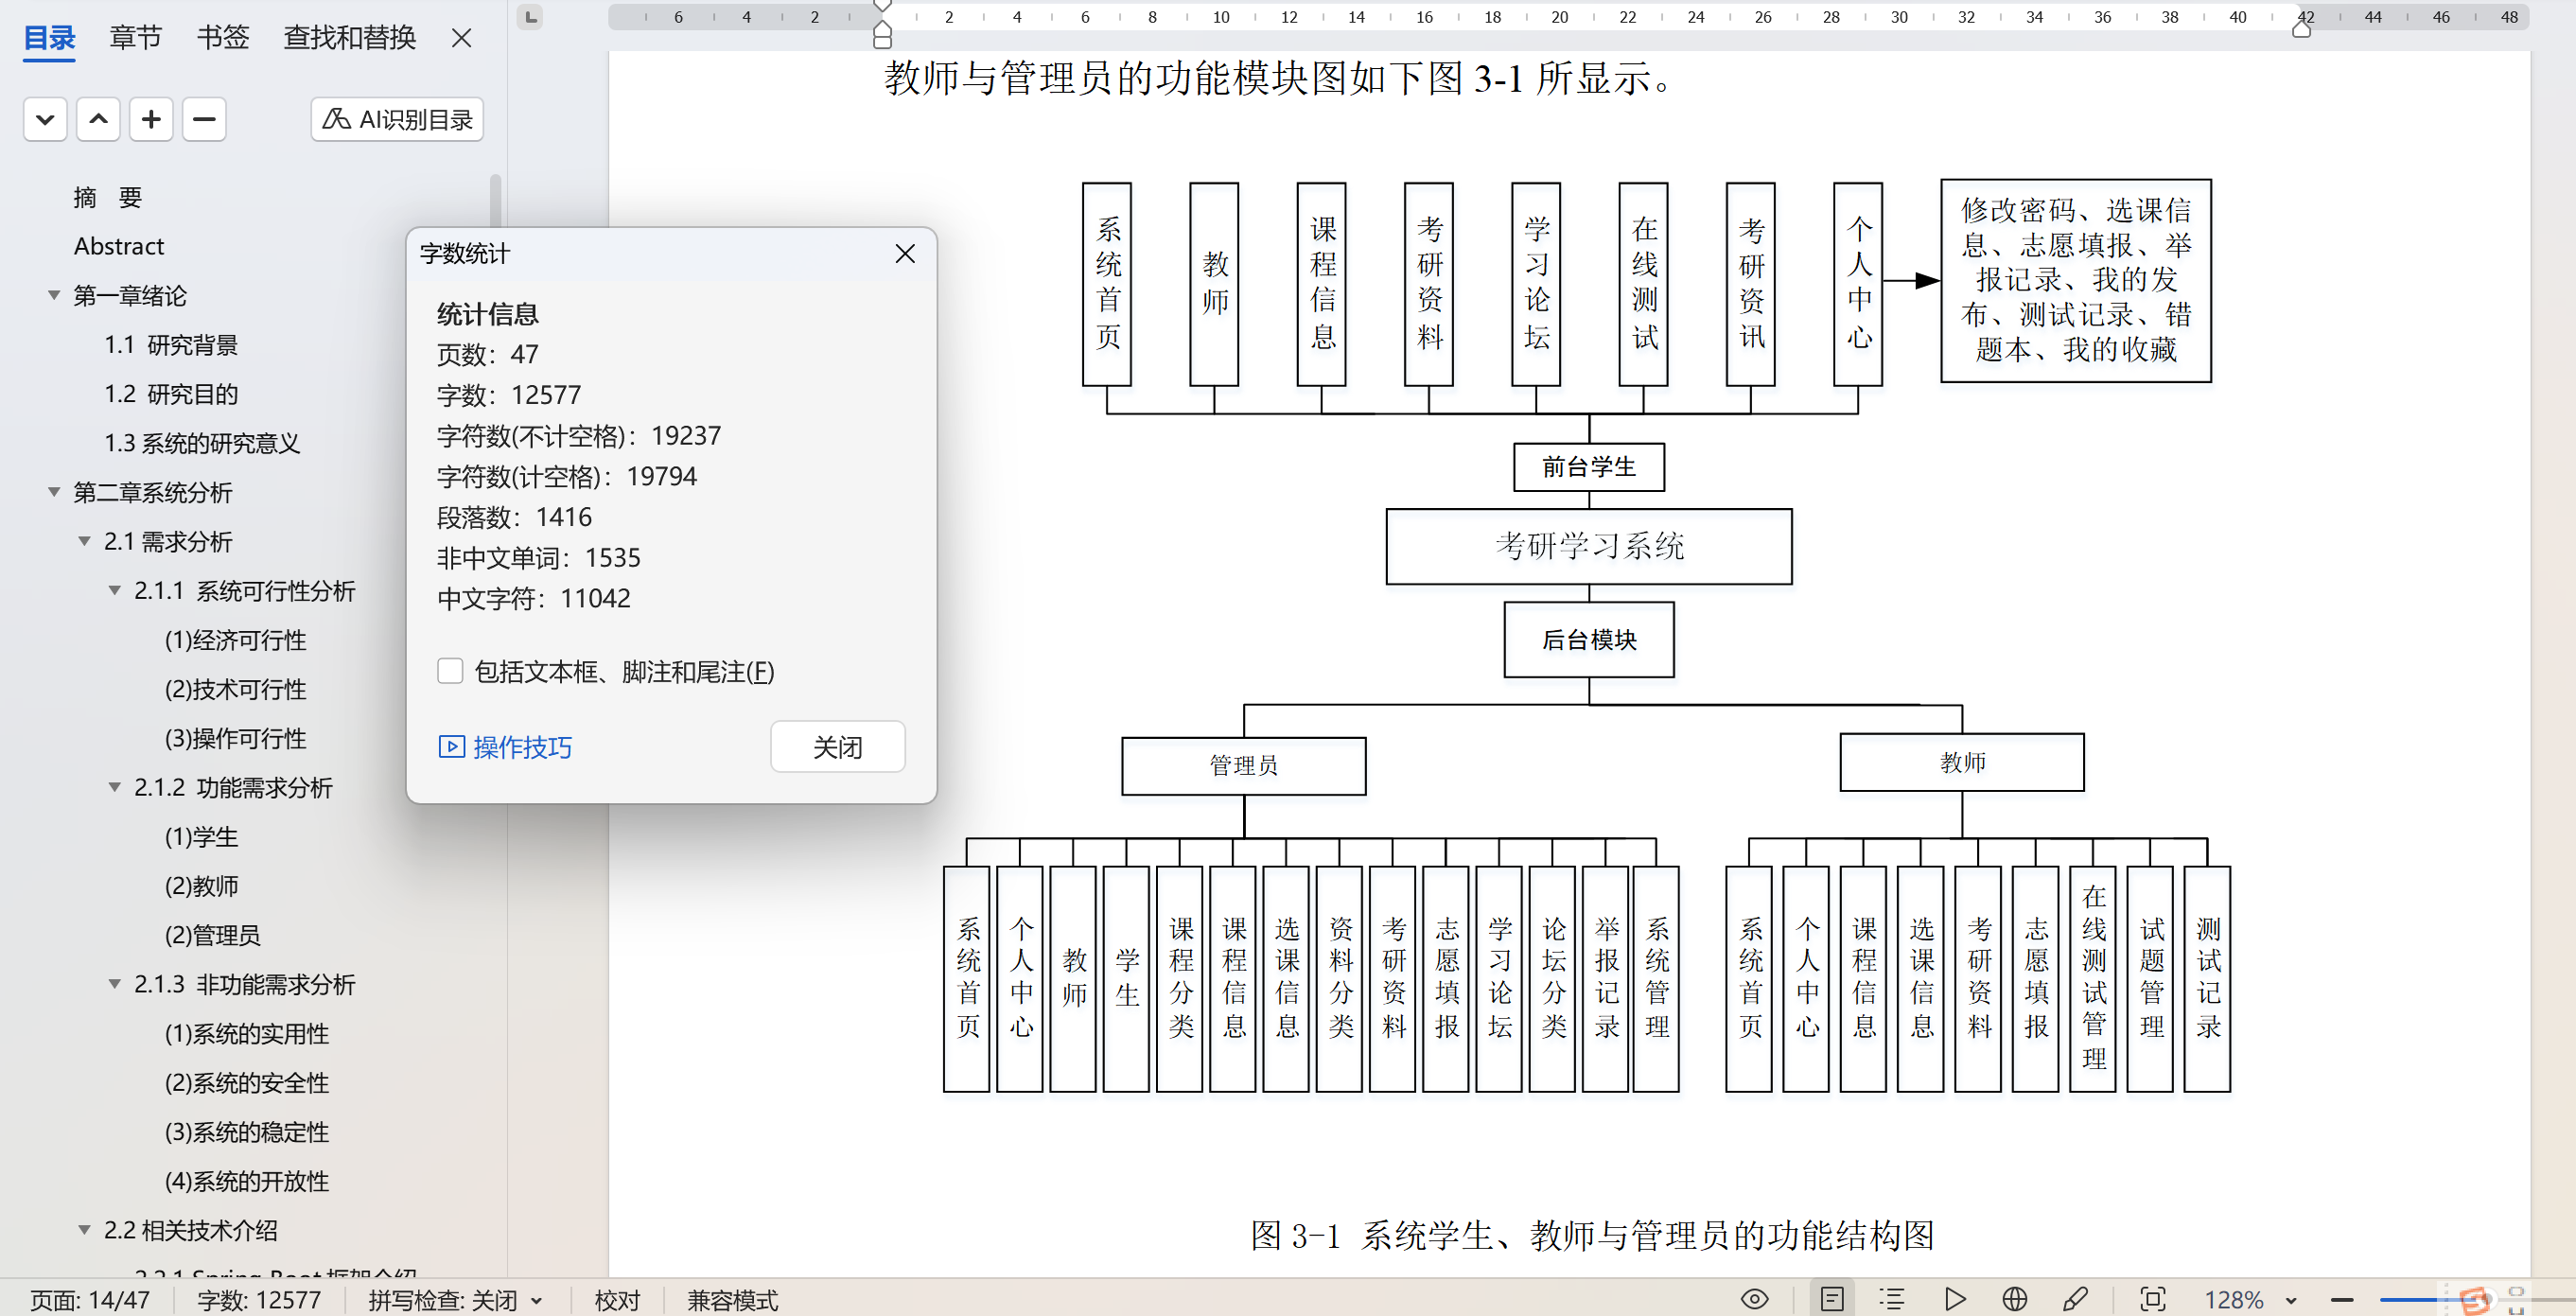Viewport: 2576px width, 1316px height.
Task: Open web layout globe icon
Action: pyautogui.click(x=2015, y=1299)
